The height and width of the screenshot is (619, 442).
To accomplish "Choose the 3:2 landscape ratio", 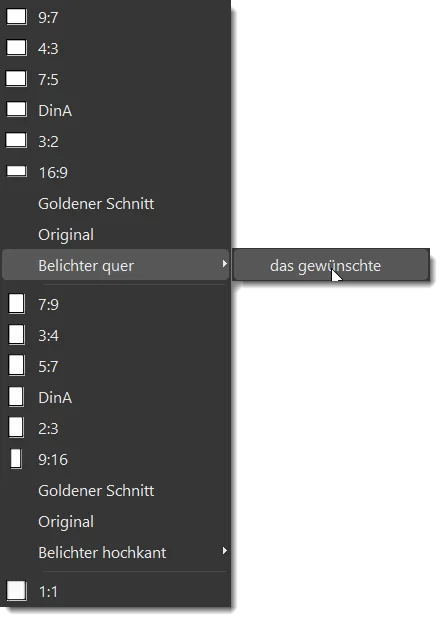I will (x=115, y=141).
